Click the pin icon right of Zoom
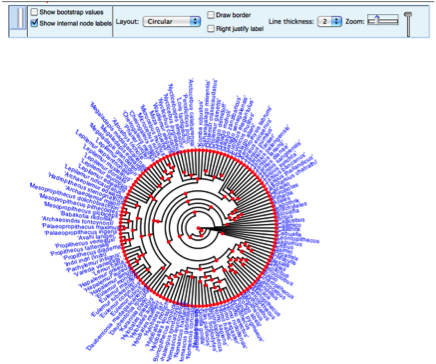Viewport: 436px width, 364px height. pyautogui.click(x=408, y=24)
